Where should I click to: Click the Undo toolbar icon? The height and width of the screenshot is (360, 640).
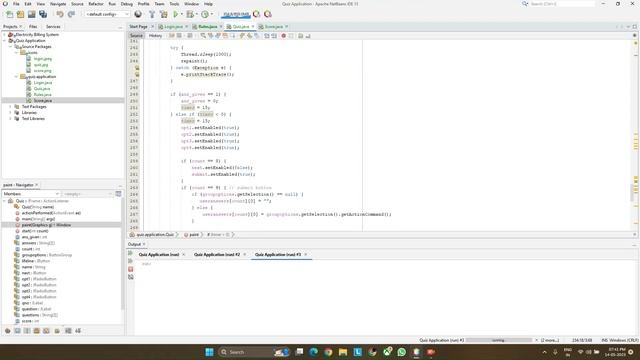click(60, 14)
